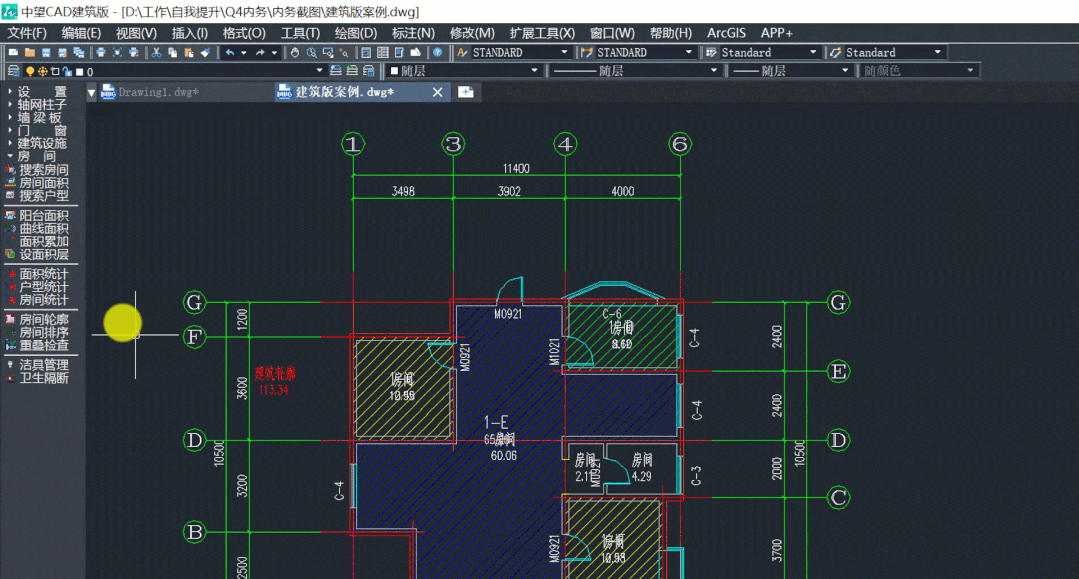Click the Multileader Style icon
This screenshot has height=579, width=1079.
coord(835,52)
